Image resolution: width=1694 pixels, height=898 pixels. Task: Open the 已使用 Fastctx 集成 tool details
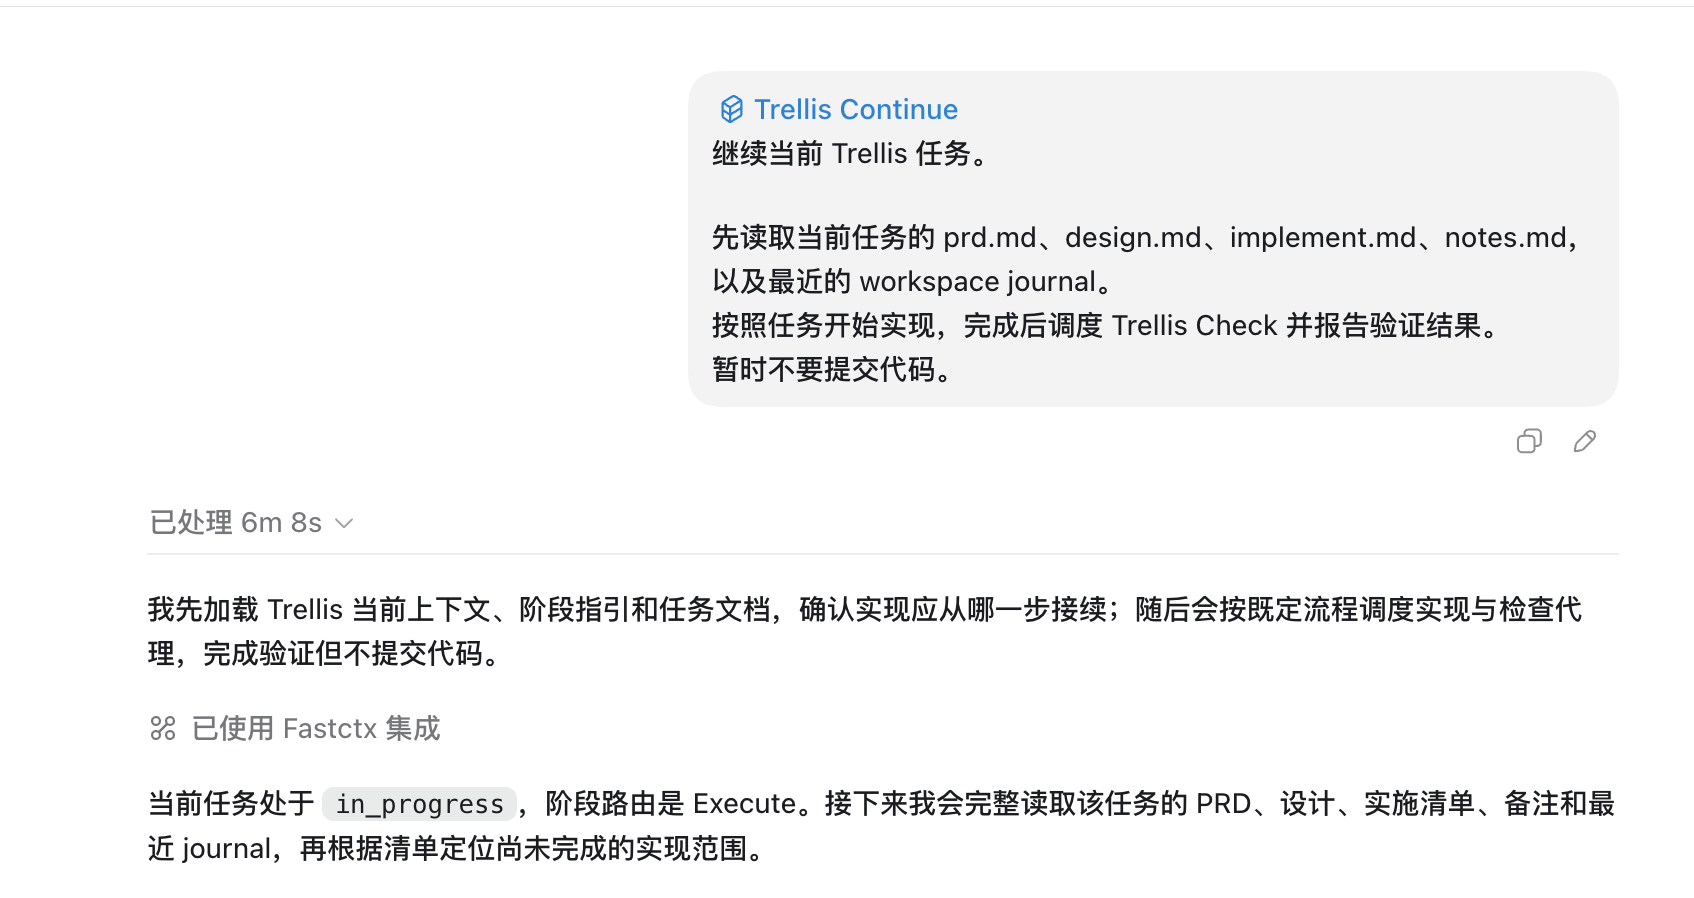pos(295,728)
